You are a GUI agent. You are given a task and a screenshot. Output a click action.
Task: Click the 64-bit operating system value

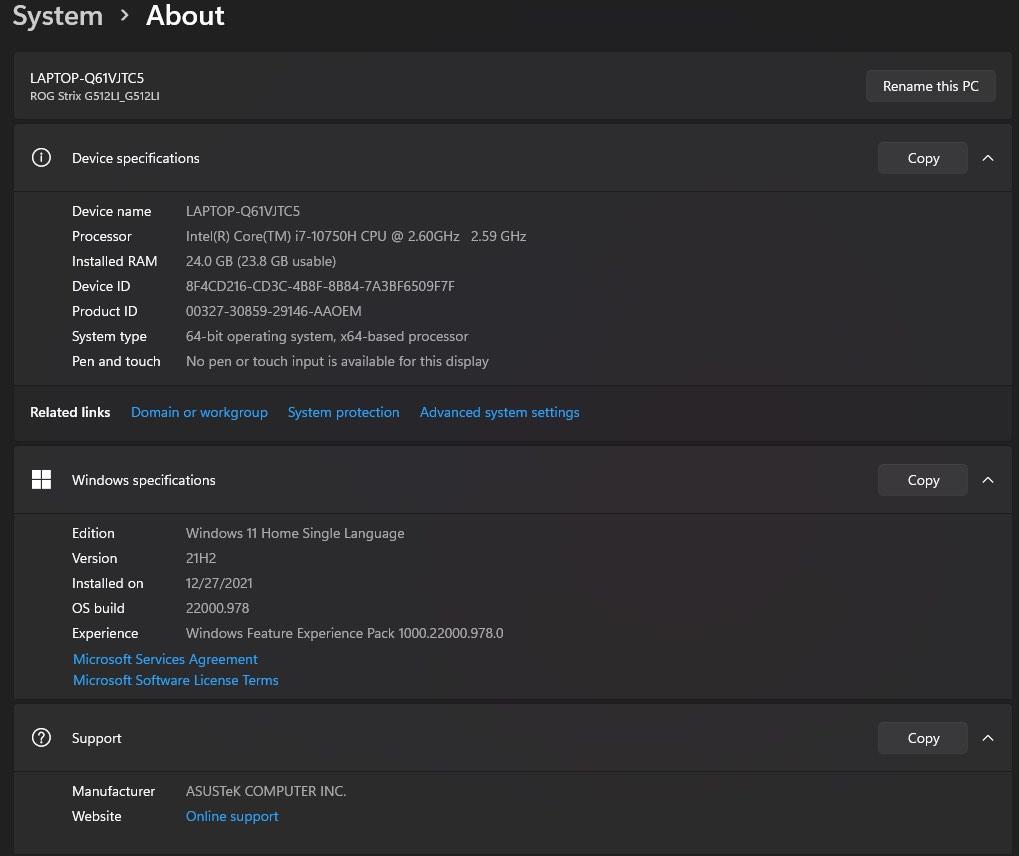[x=327, y=336]
